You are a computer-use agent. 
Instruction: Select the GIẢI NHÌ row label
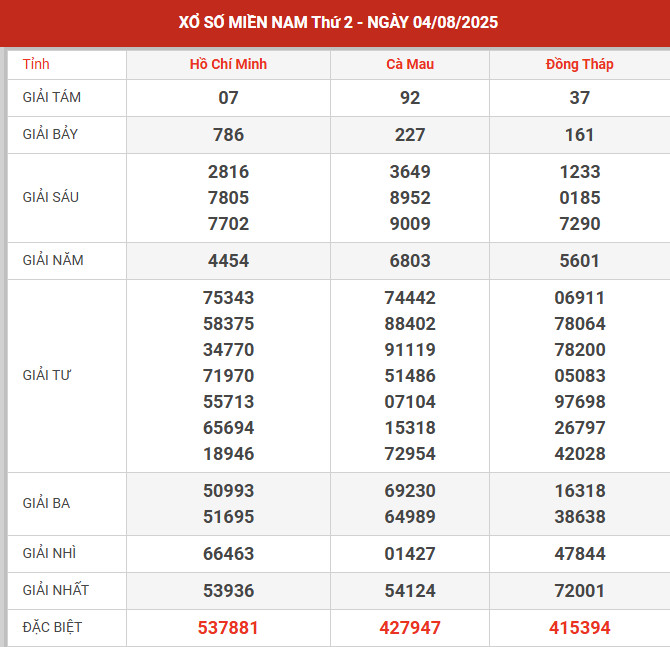tap(49, 553)
